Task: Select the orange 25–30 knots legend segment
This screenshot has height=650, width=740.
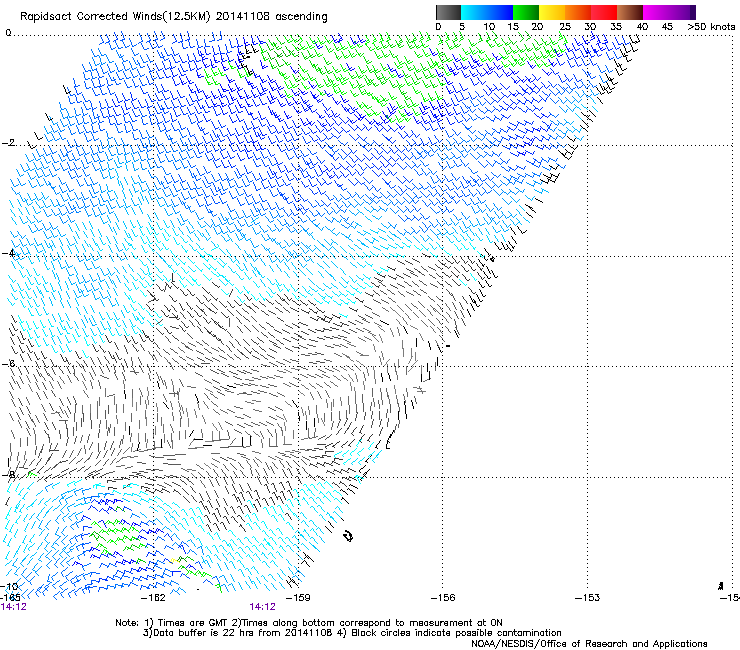Action: click(x=578, y=12)
